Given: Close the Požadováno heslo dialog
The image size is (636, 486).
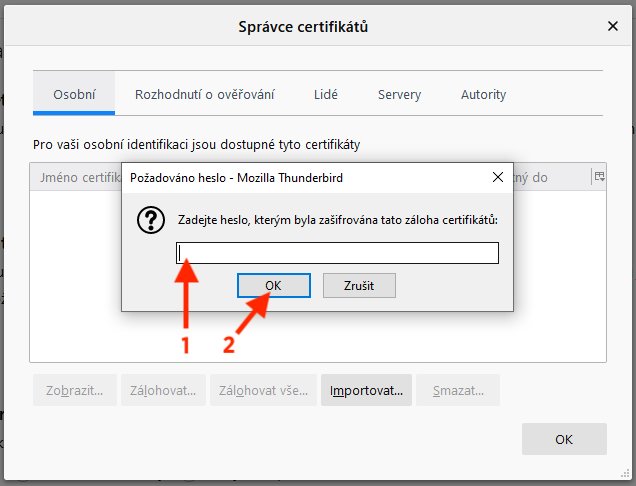Looking at the screenshot, I should [497, 178].
